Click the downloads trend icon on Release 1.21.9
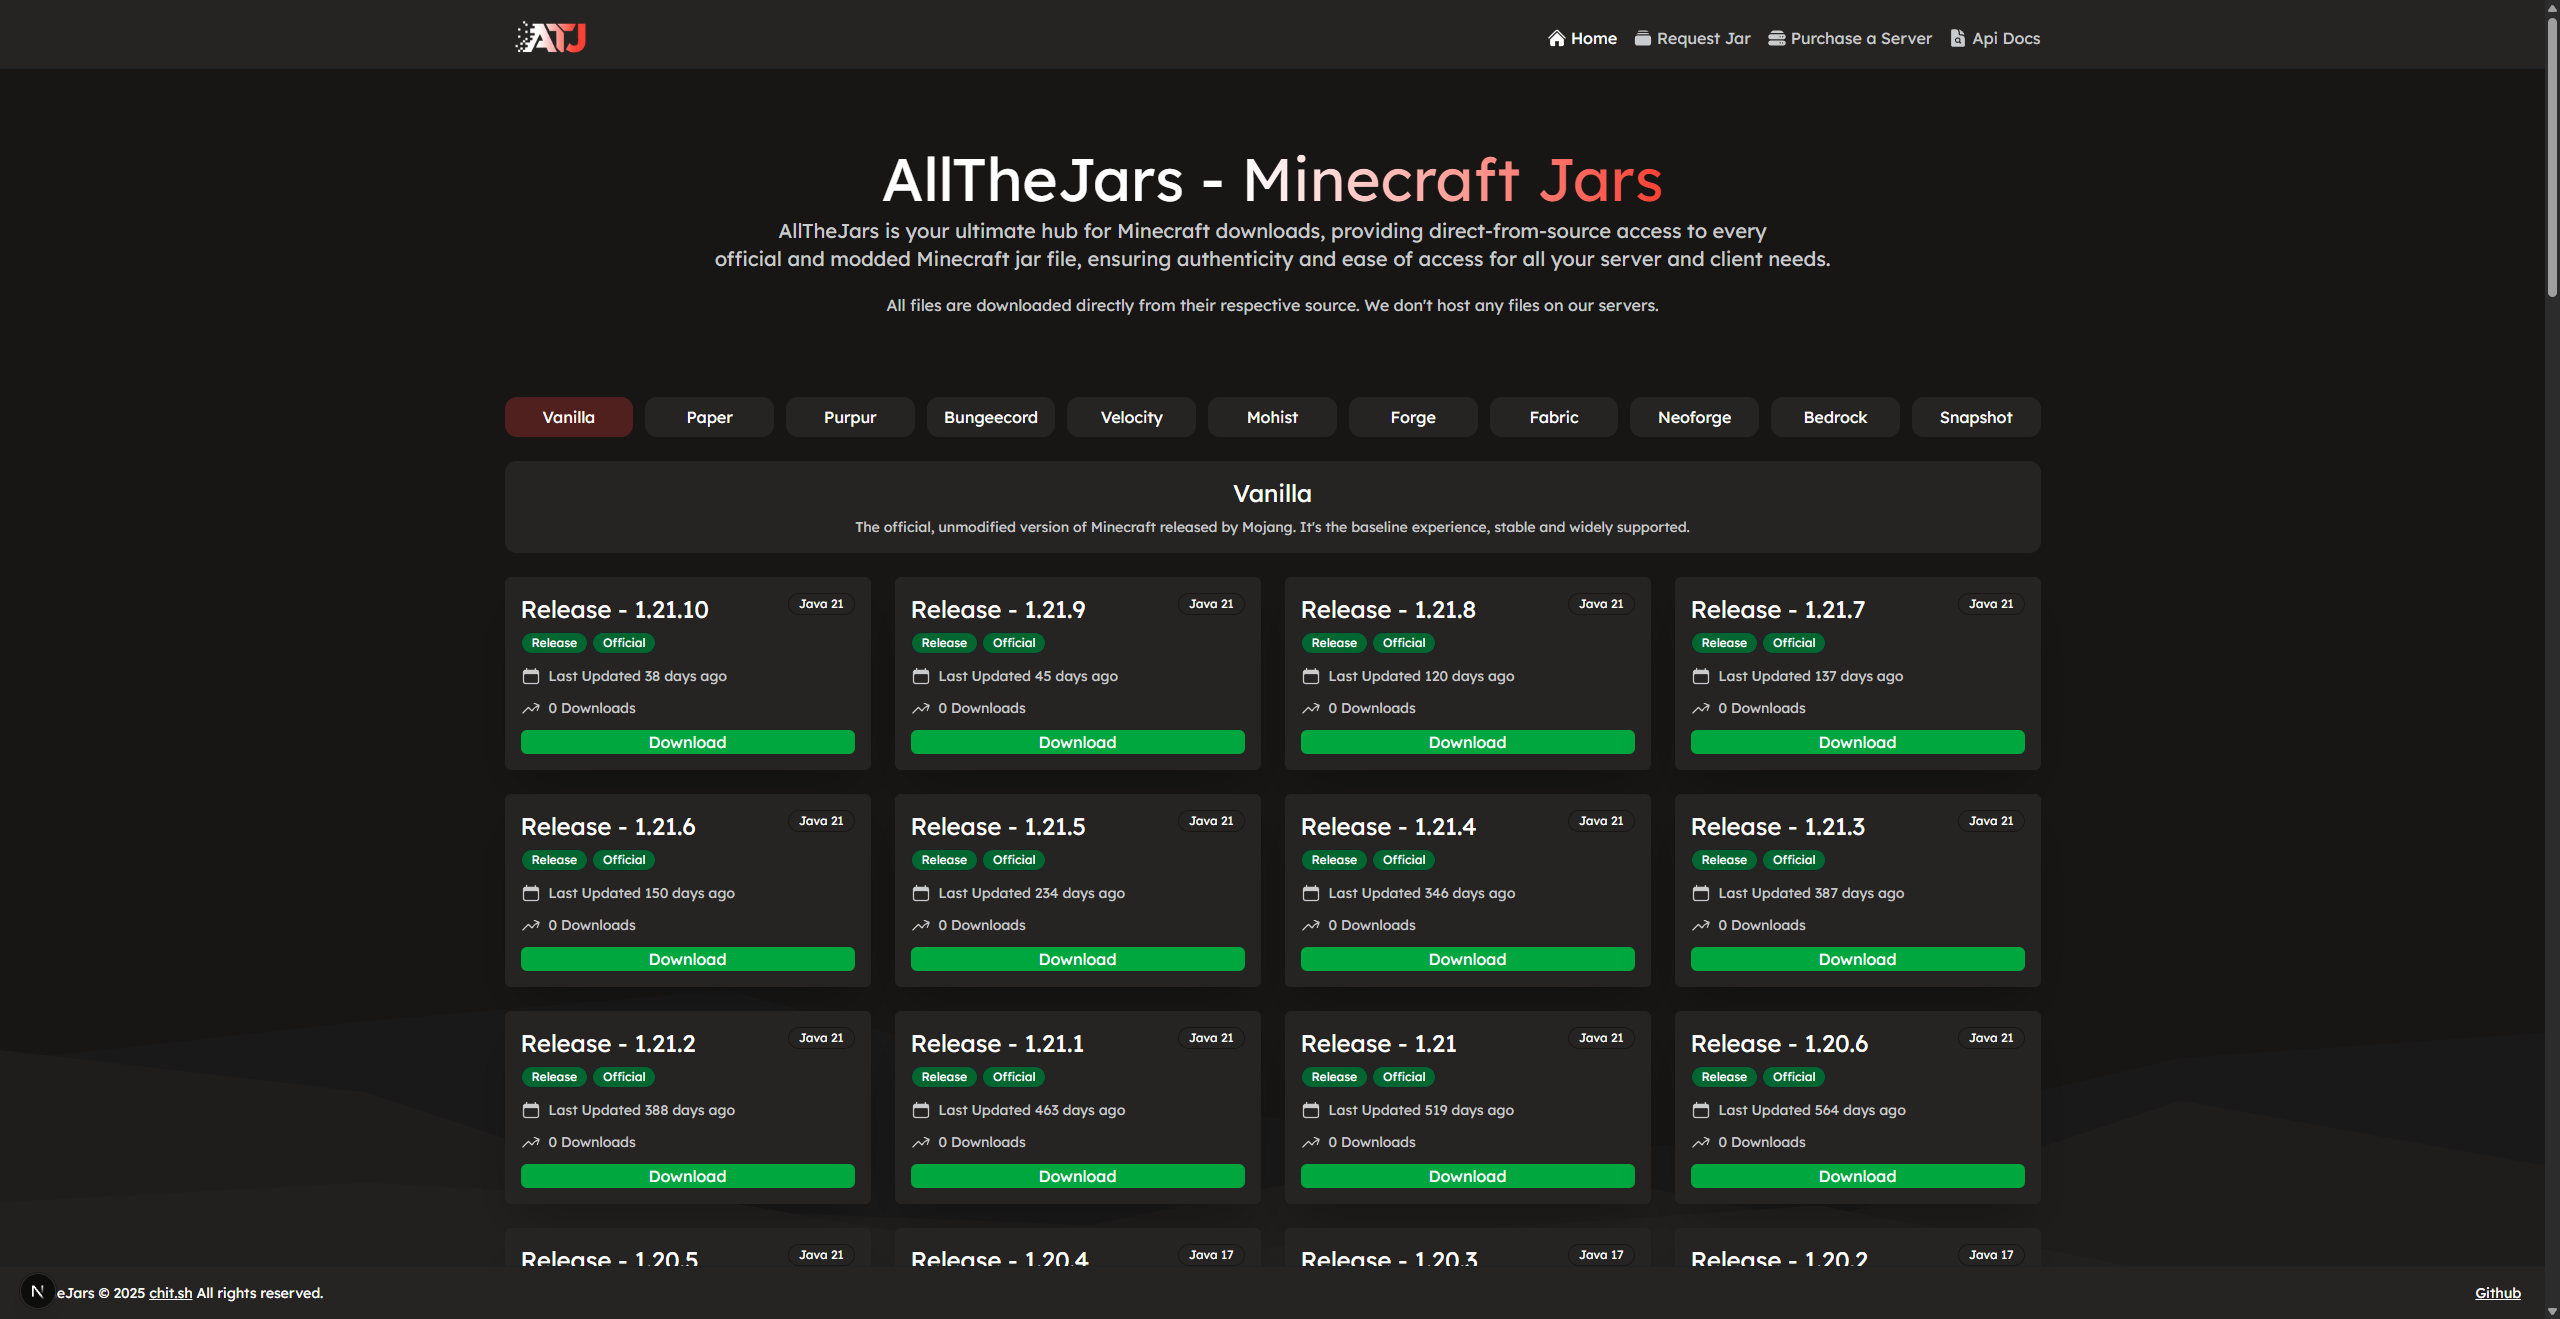Image resolution: width=2560 pixels, height=1319 pixels. click(921, 708)
